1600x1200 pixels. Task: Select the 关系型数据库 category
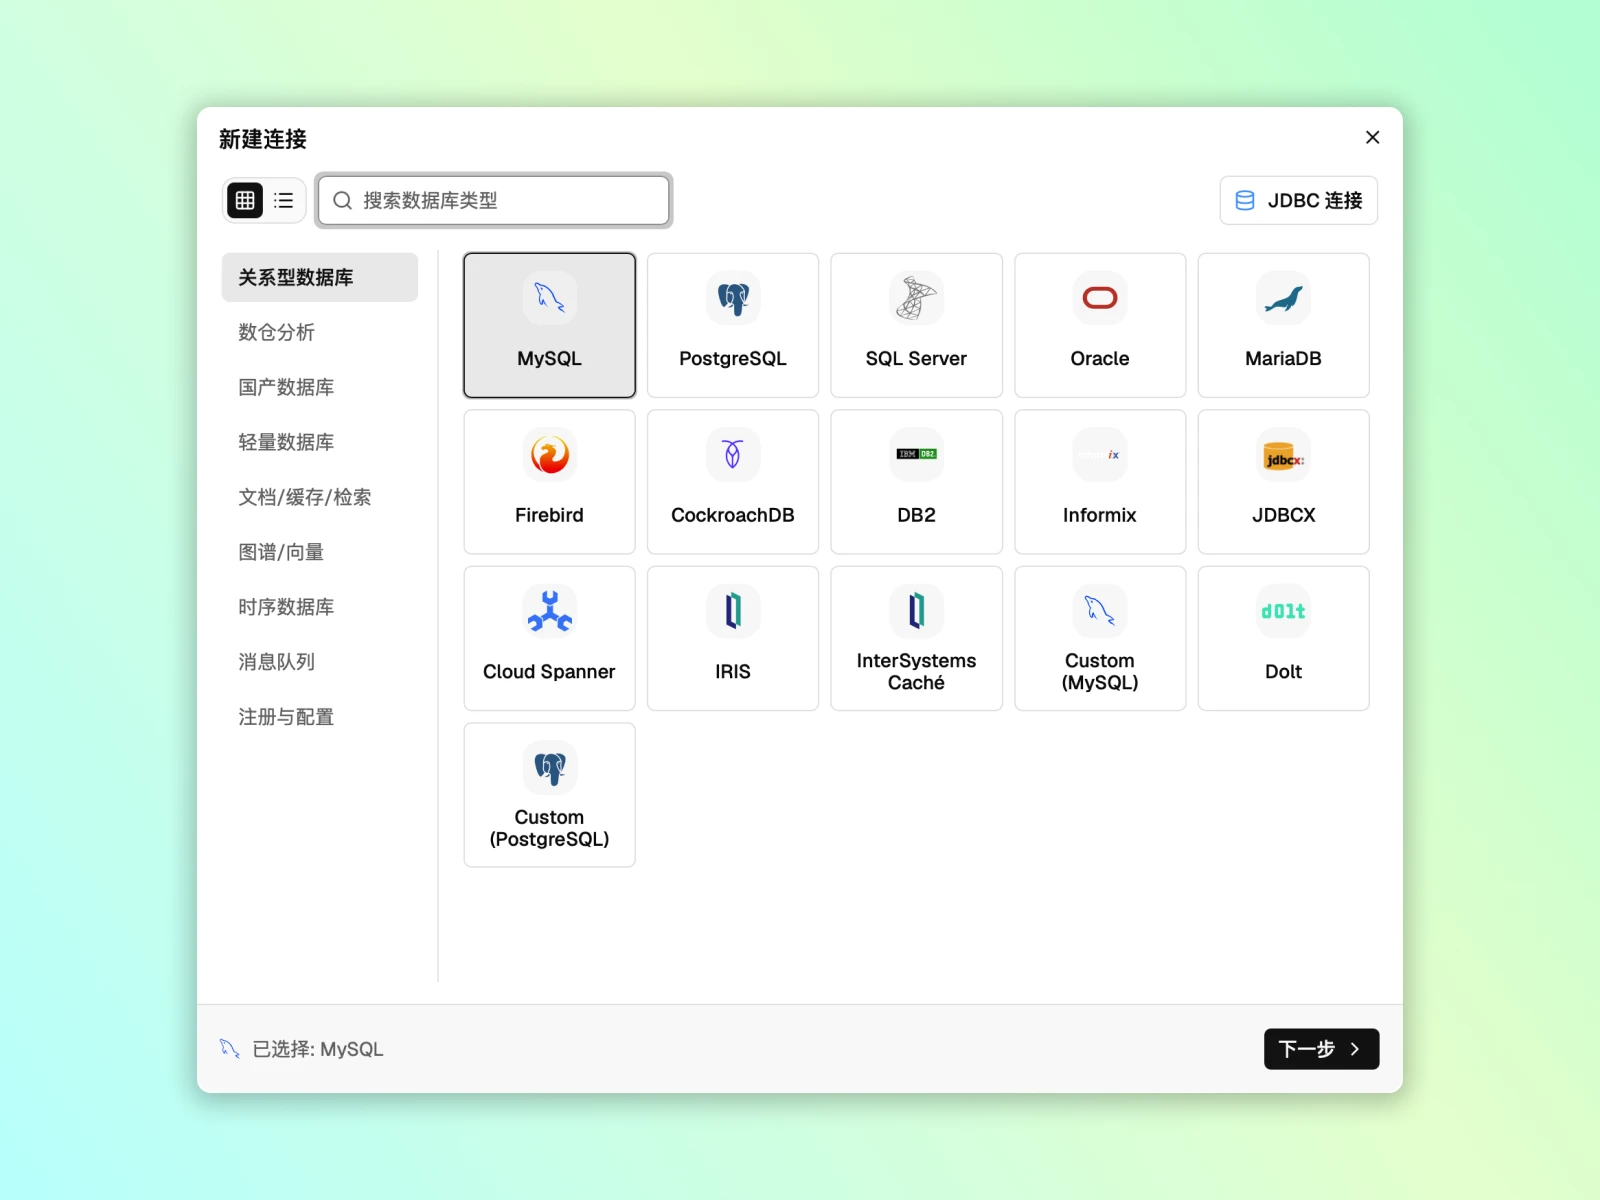(x=320, y=277)
